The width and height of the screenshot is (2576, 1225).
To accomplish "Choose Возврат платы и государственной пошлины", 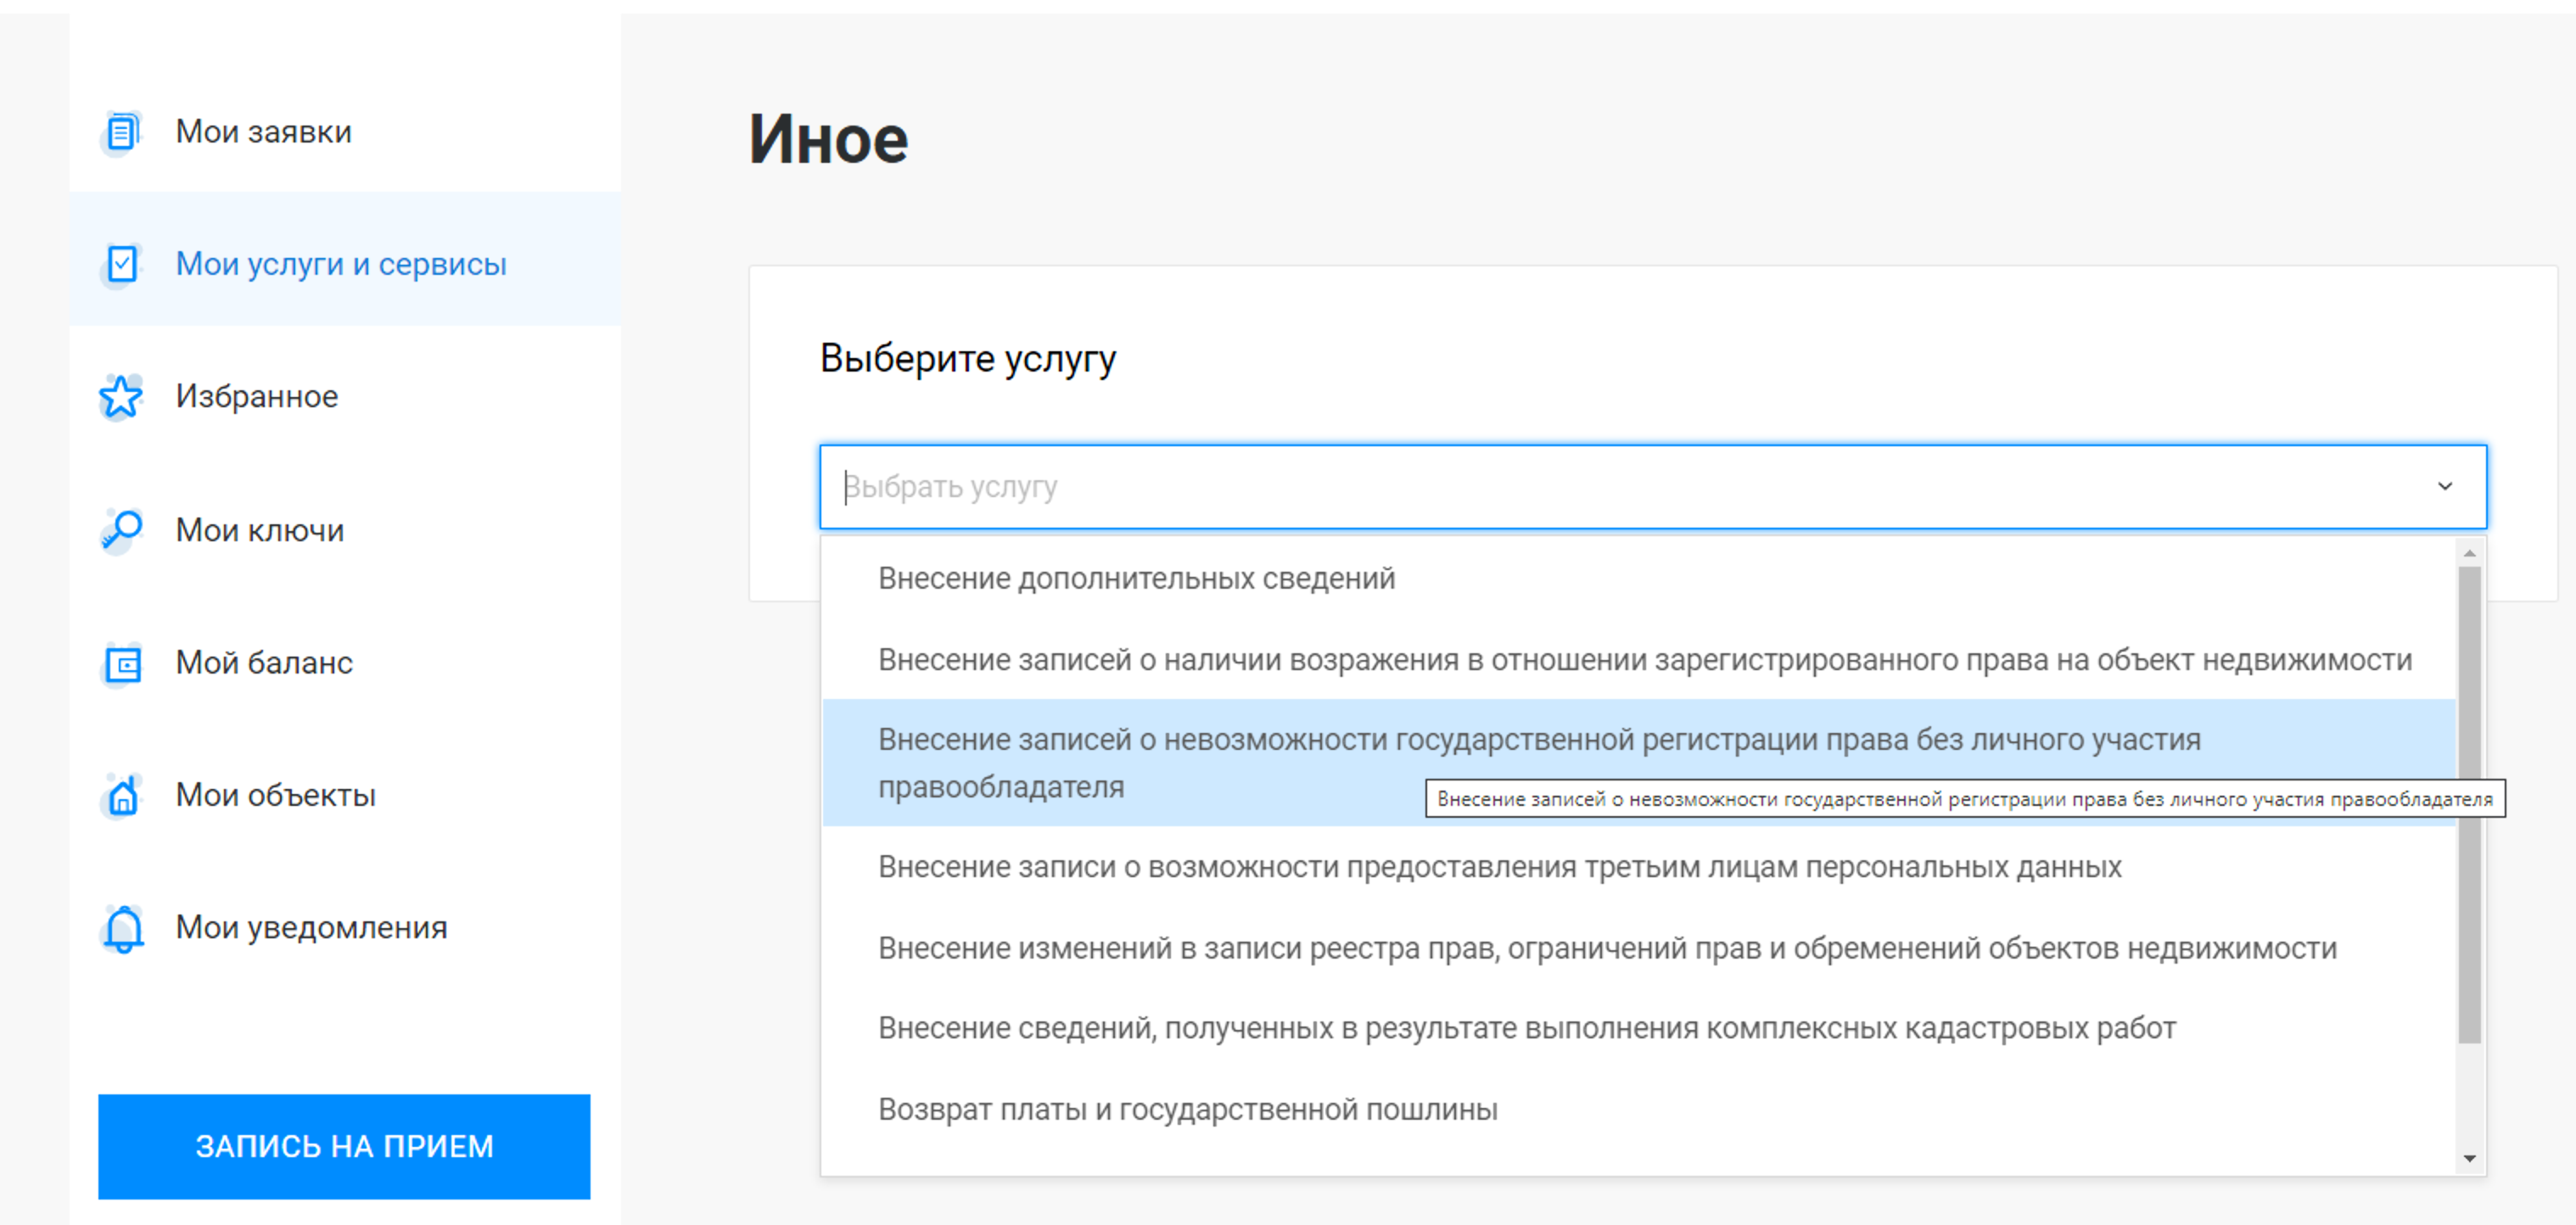I will 1638,1110.
